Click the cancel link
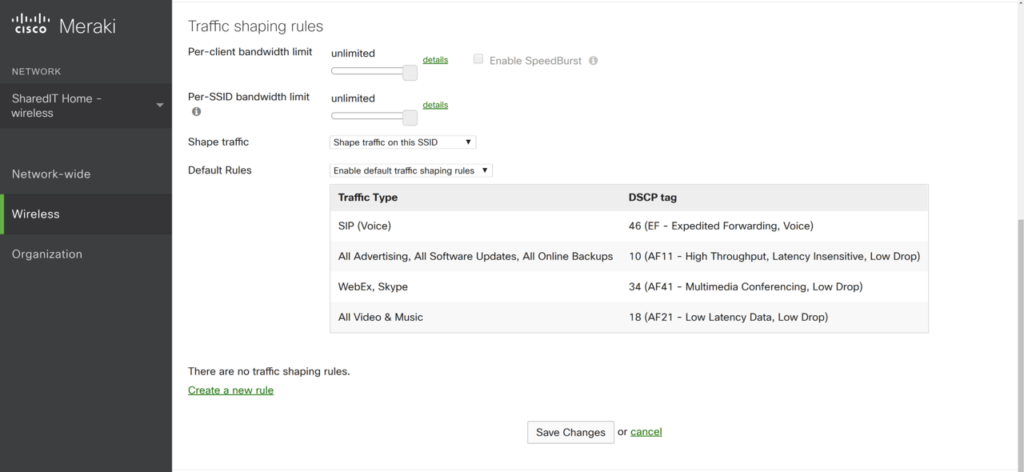Image resolution: width=1024 pixels, height=472 pixels. coord(646,432)
